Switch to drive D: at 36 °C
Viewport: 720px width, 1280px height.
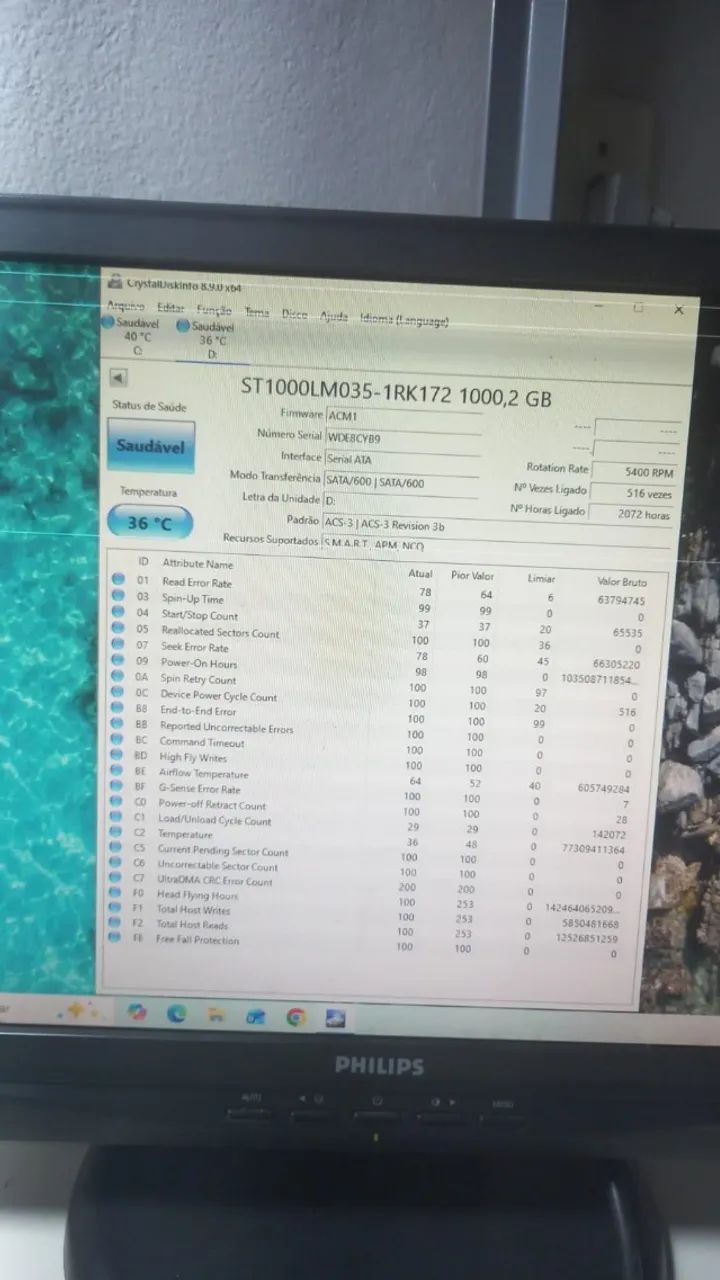206,340
